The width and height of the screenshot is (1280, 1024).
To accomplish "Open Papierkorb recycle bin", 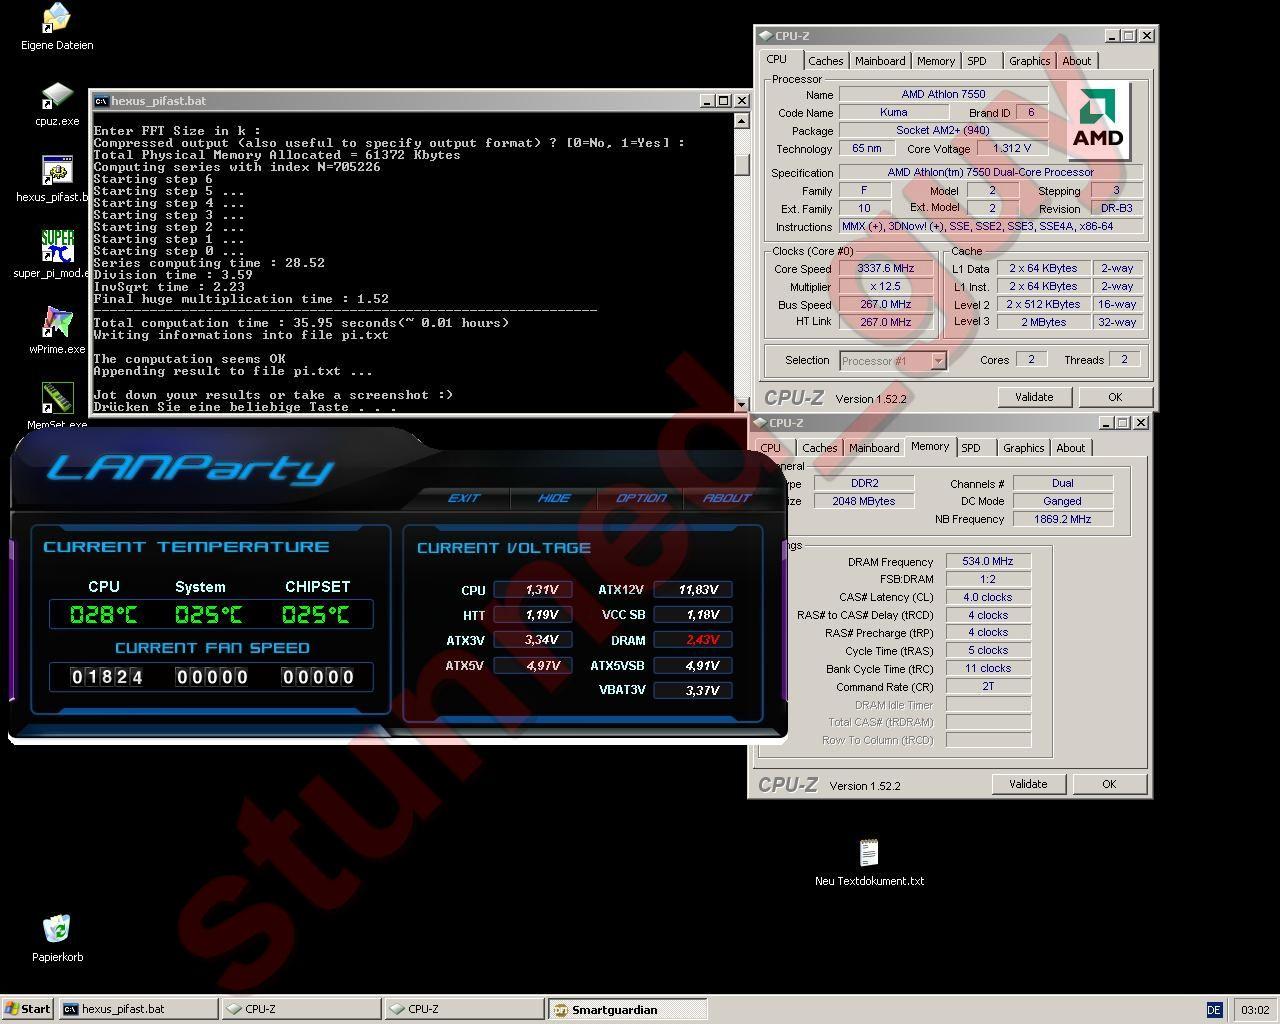I will click(57, 938).
